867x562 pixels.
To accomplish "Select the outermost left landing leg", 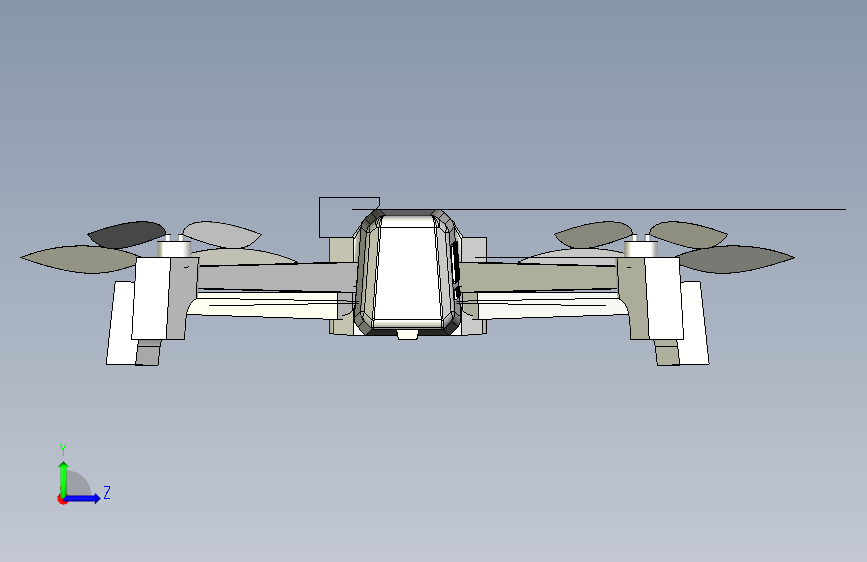I will (x=121, y=323).
